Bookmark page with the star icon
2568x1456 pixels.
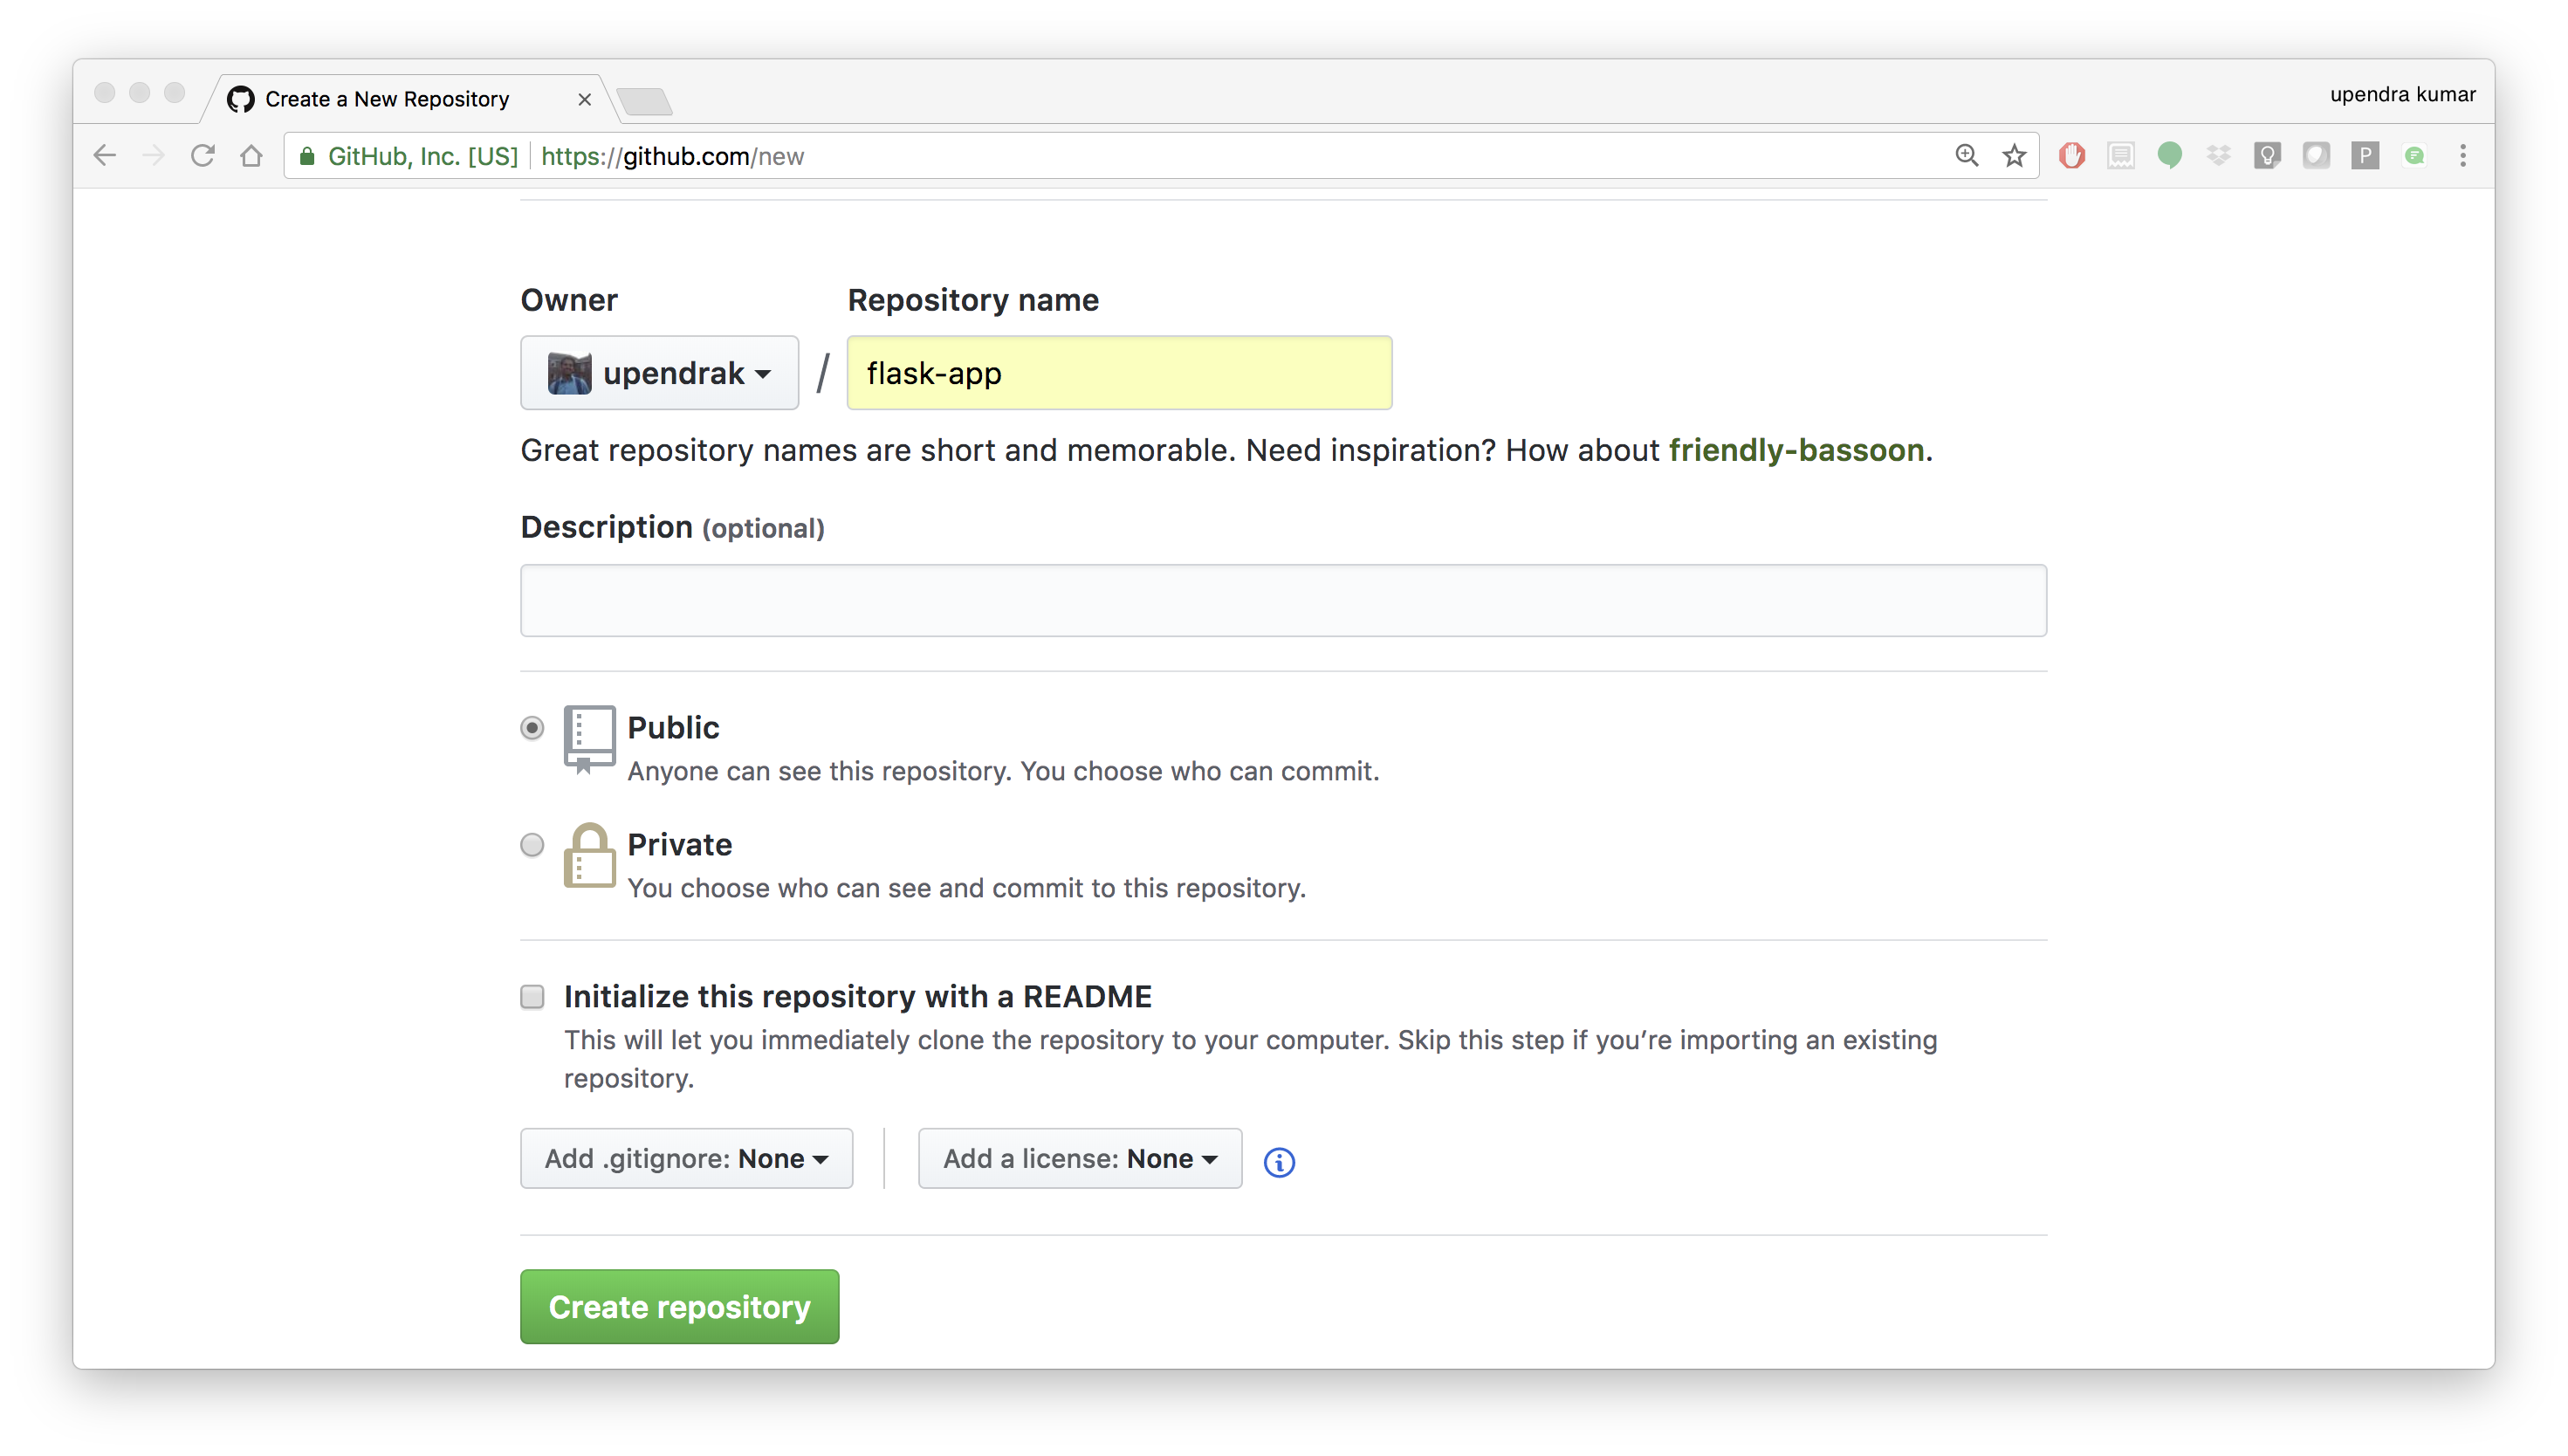coord(2014,156)
